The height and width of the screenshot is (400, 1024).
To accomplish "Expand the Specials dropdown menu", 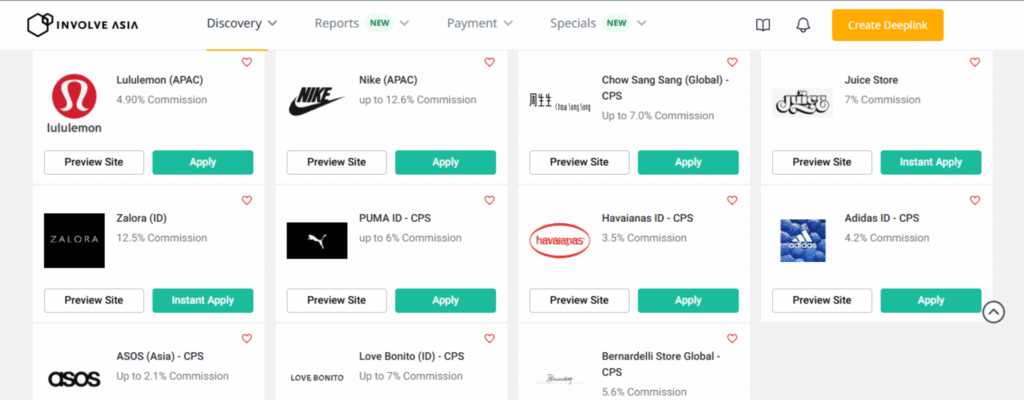I will [x=598, y=23].
